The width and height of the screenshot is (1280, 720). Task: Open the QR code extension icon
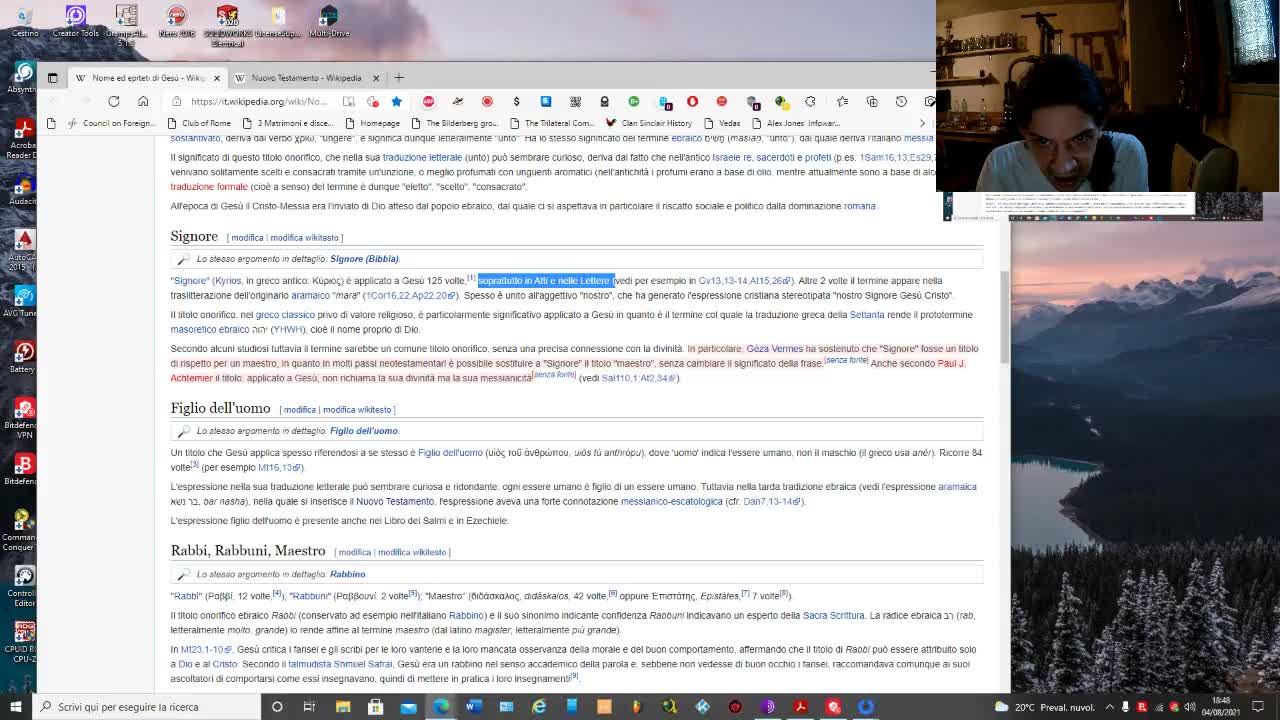[575, 101]
